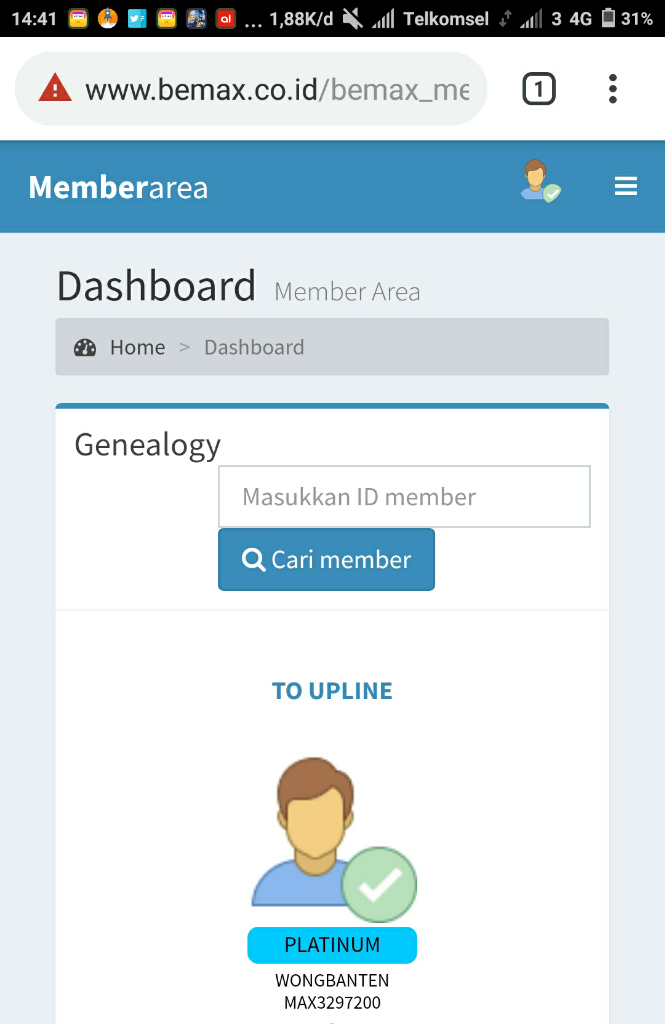665x1024 pixels.
Task: Click the magnifier icon on the Cari member button
Action: pos(253,560)
